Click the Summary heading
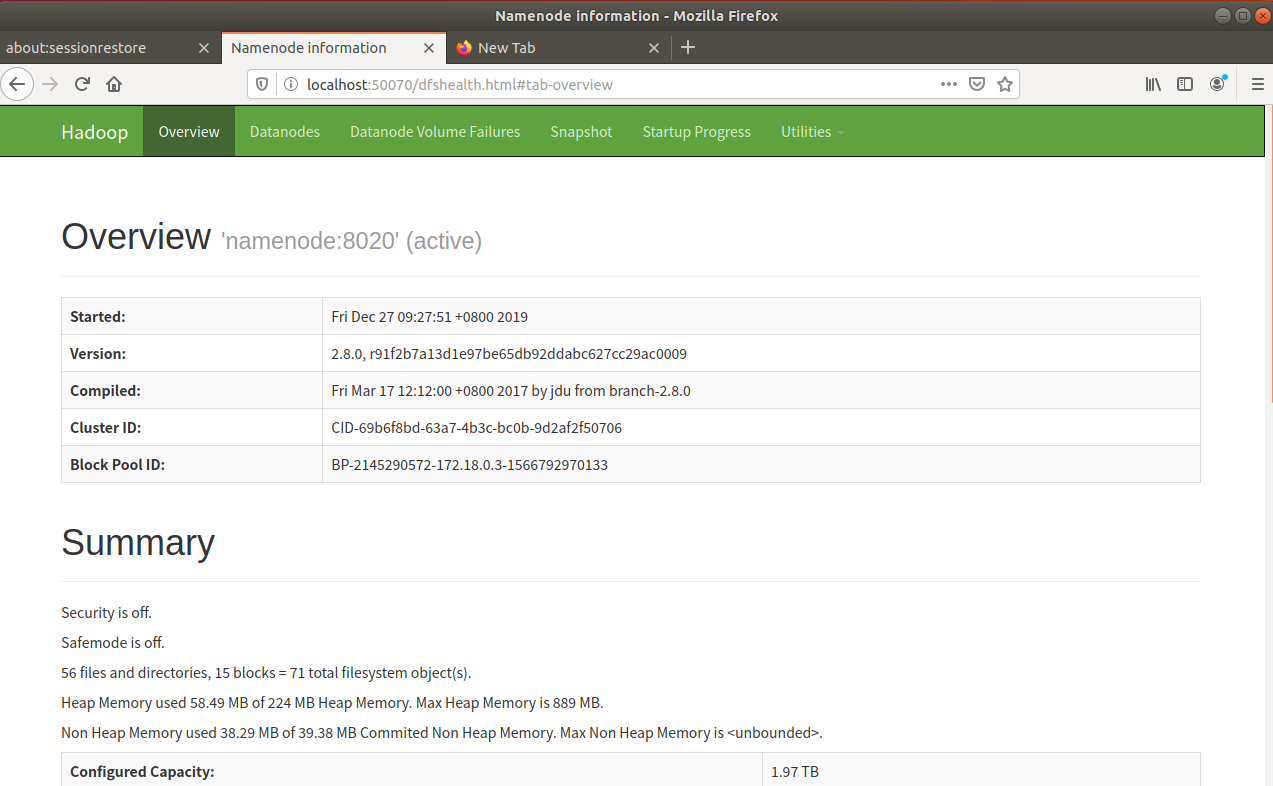Viewport: 1273px width, 786px height. click(x=138, y=542)
